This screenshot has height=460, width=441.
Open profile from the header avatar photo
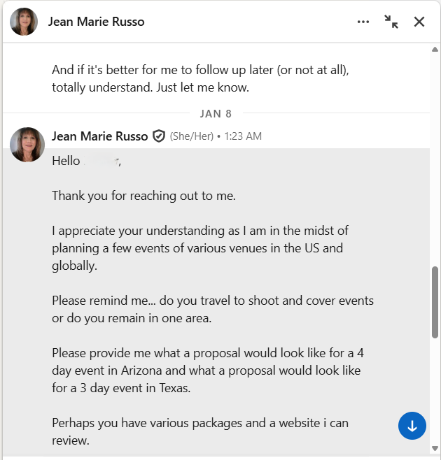click(24, 22)
